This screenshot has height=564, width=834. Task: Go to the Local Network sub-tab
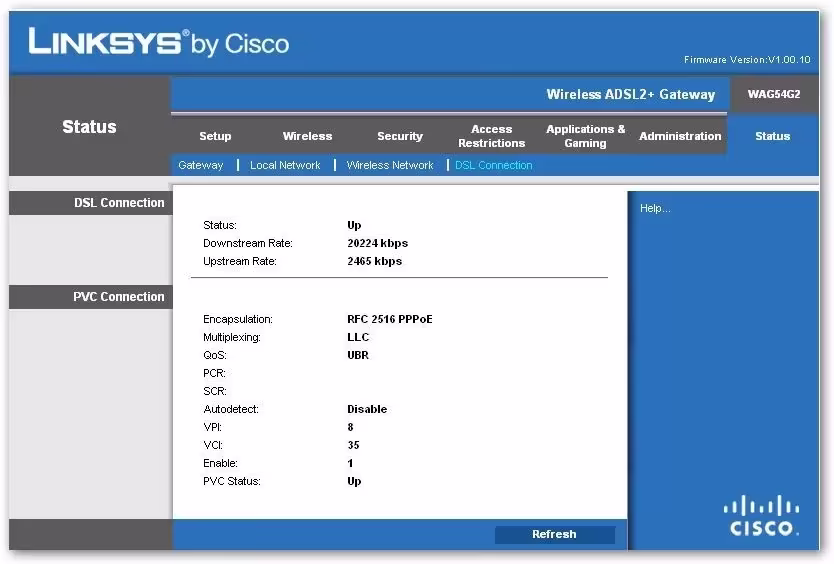285,165
